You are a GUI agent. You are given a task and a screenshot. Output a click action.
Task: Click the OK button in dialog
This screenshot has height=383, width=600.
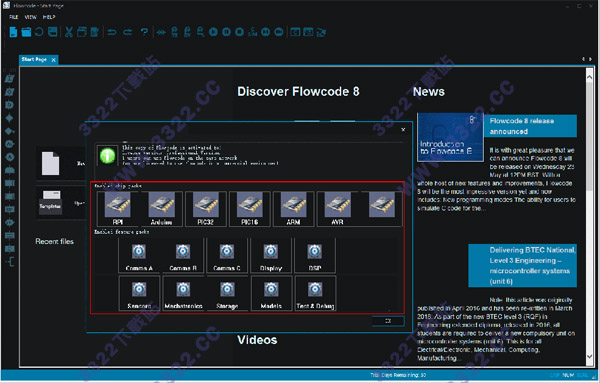click(388, 321)
